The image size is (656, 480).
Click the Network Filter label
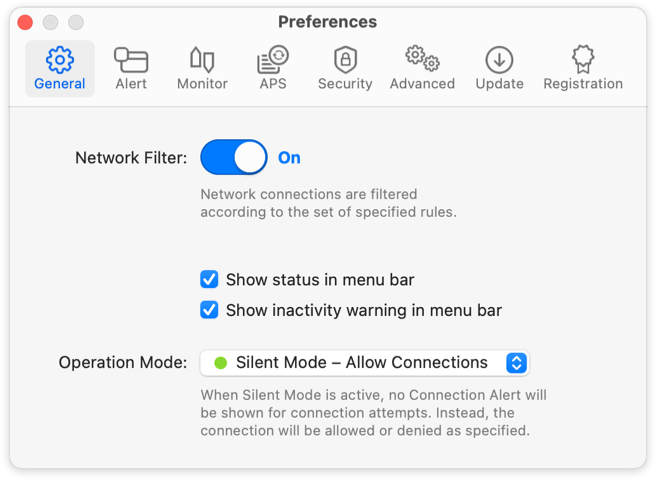(131, 158)
